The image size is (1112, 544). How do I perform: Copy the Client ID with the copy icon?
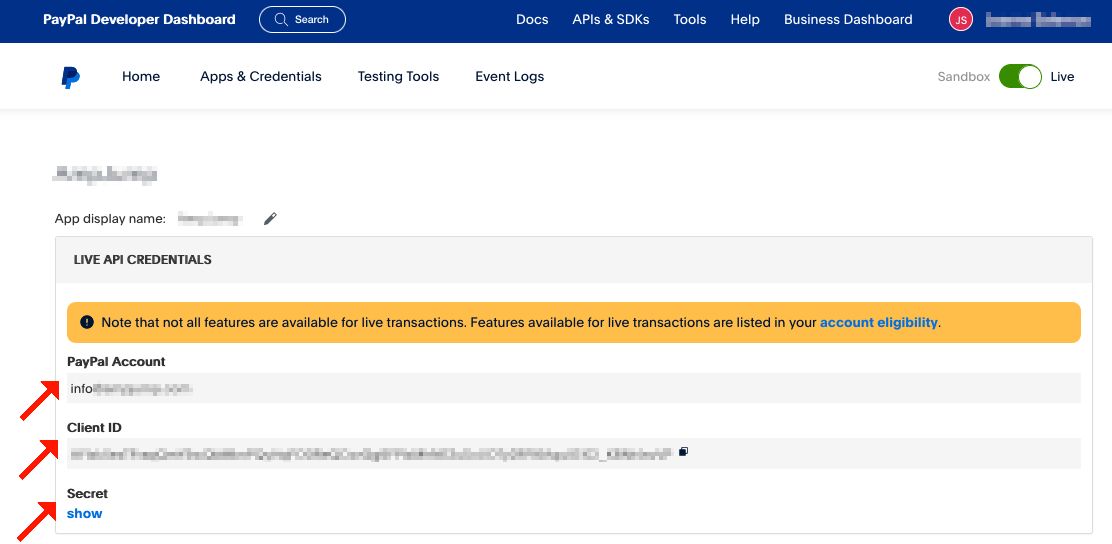click(684, 451)
